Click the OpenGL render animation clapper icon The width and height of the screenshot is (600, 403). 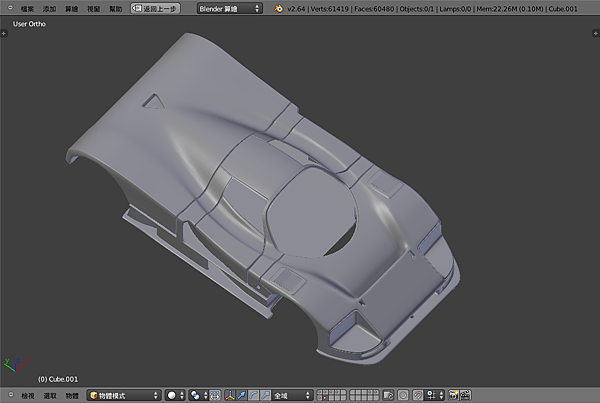coord(465,395)
